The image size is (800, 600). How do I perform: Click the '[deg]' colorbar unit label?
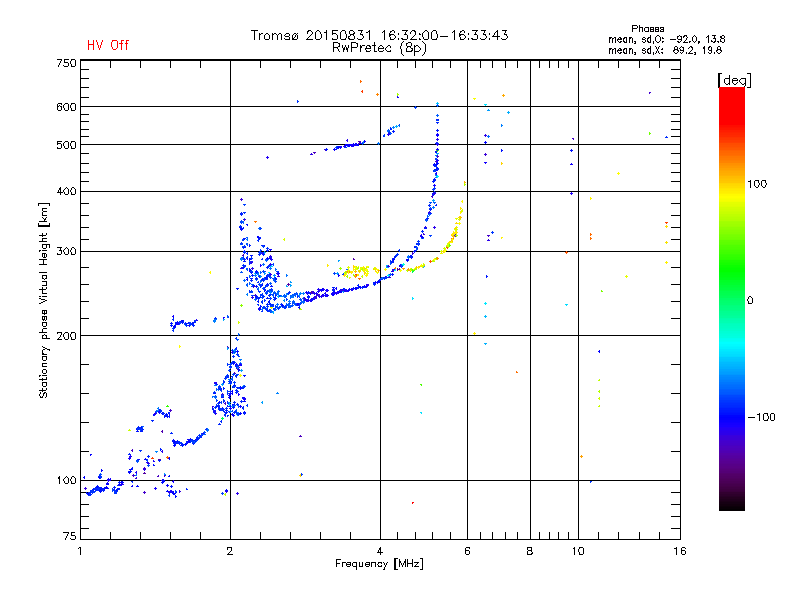tap(734, 80)
